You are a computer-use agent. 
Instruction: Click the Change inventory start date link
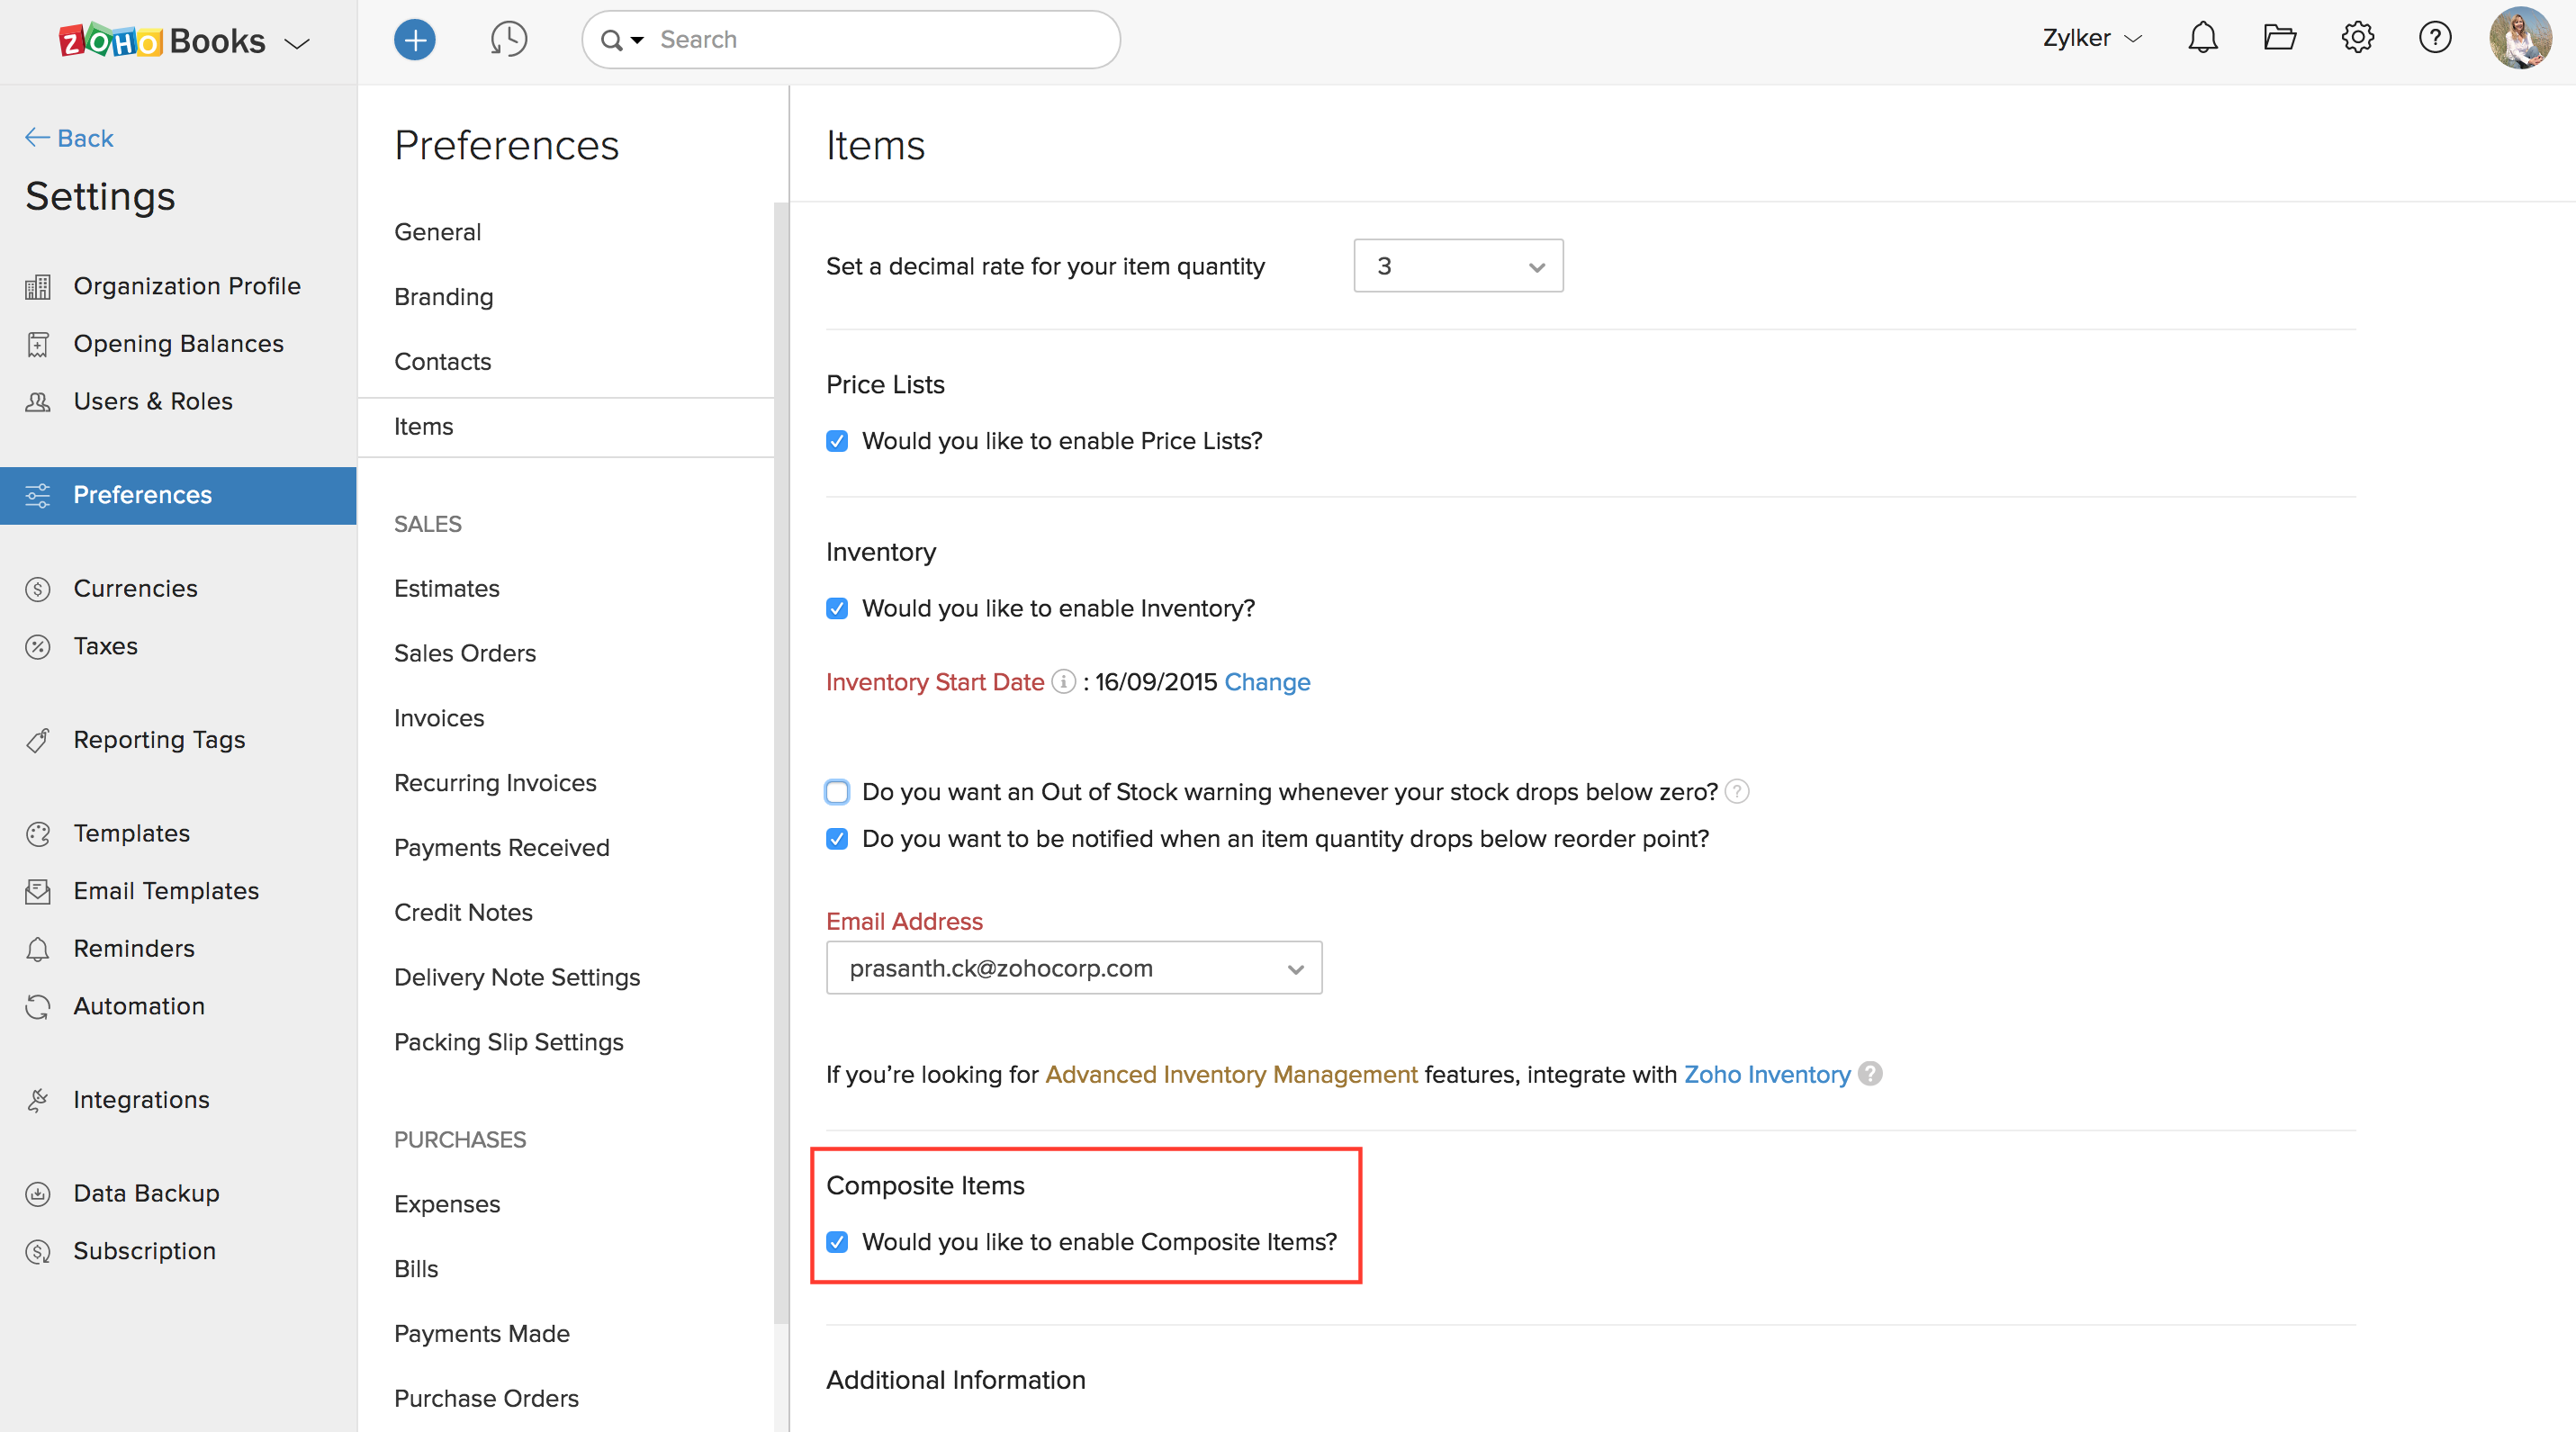coord(1266,680)
